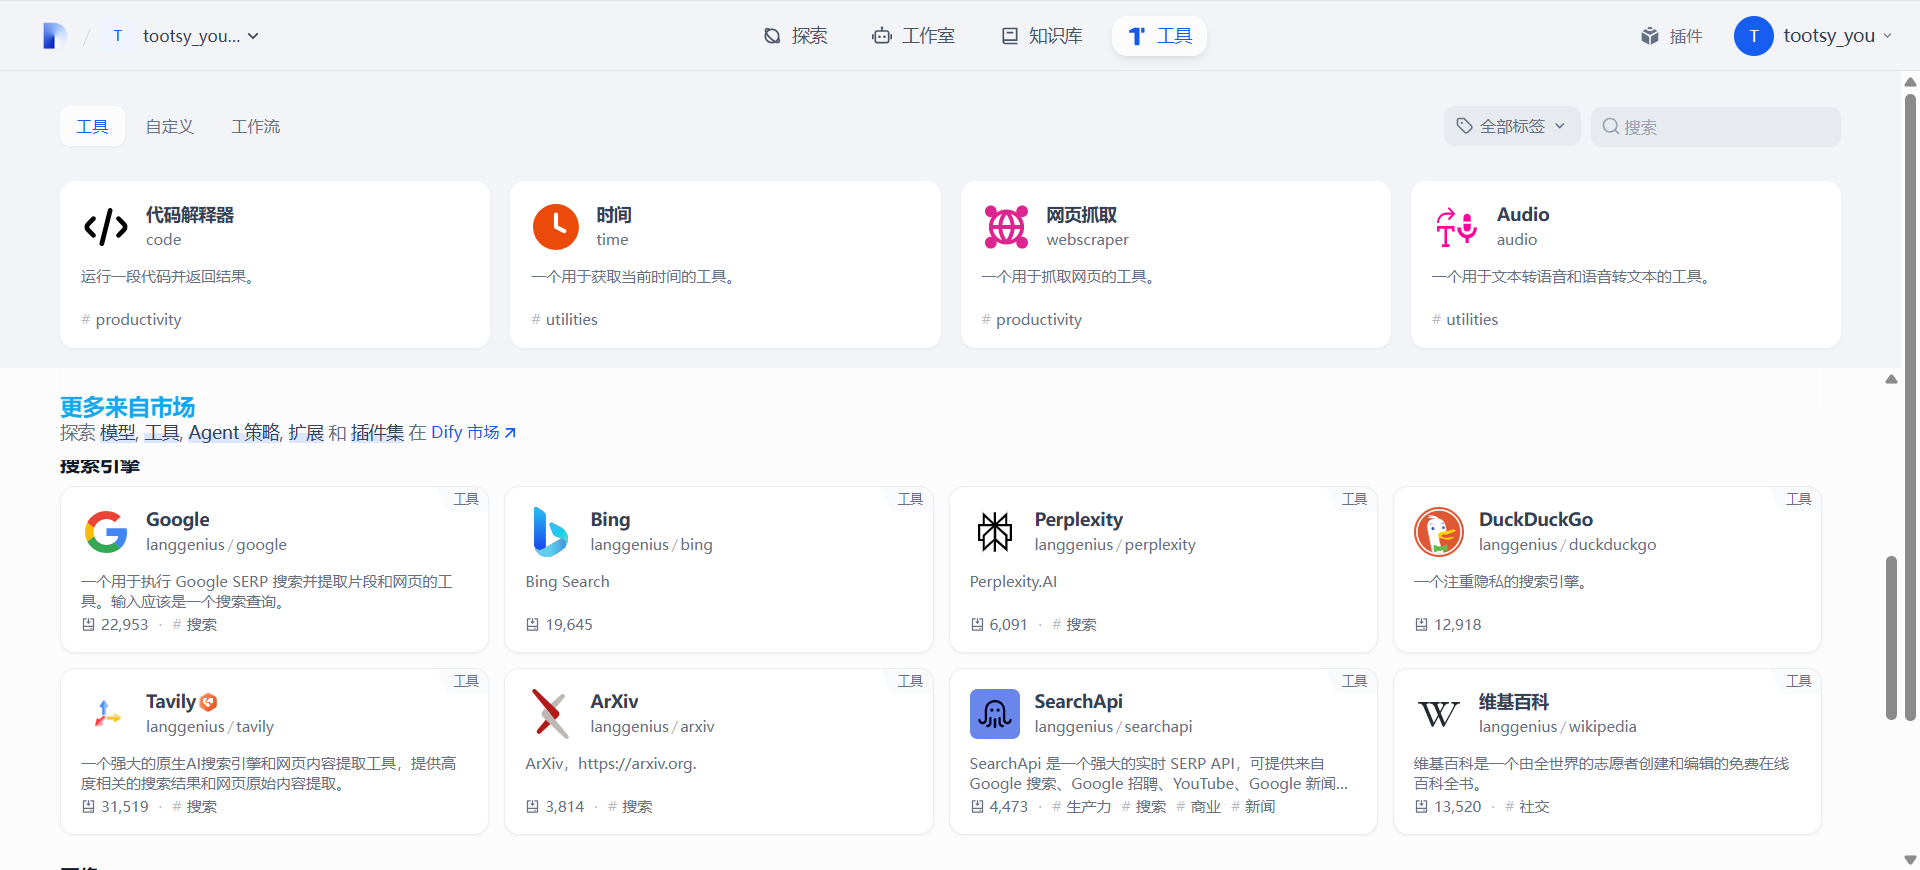Click the workspace avatar T icon
Screen dimensions: 1920x870
(x=118, y=36)
